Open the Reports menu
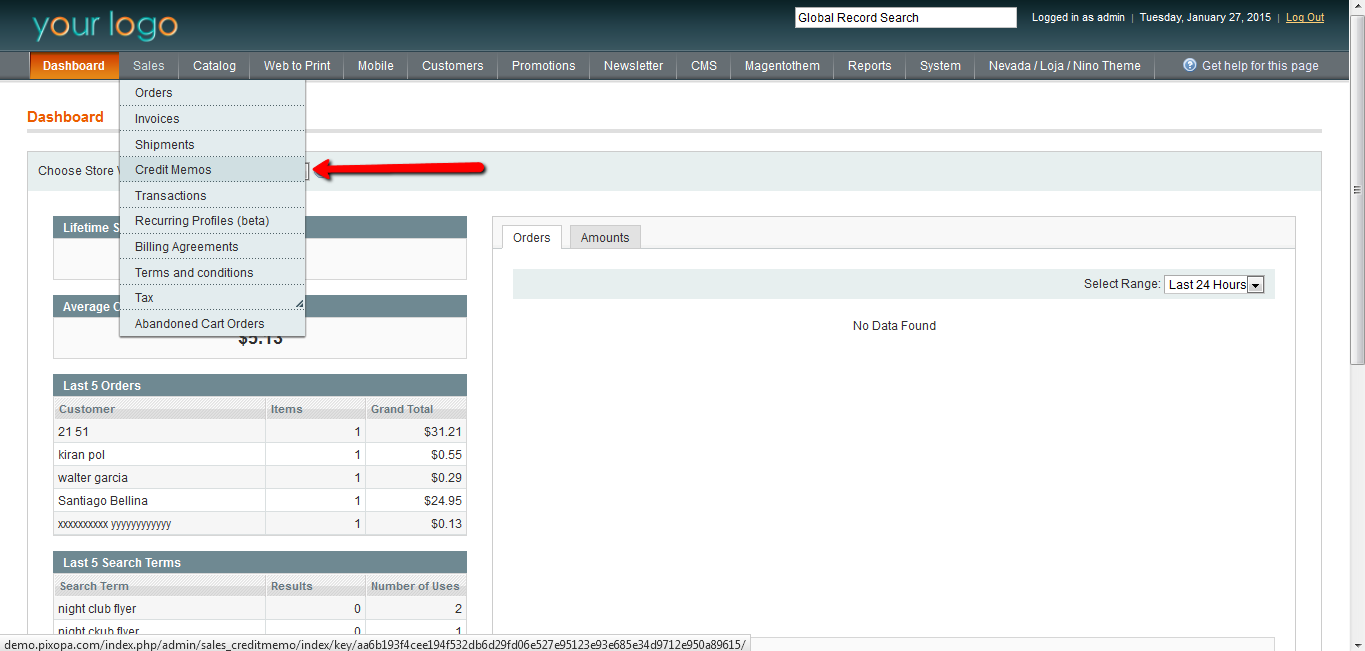This screenshot has height=651, width=1365. coord(870,66)
